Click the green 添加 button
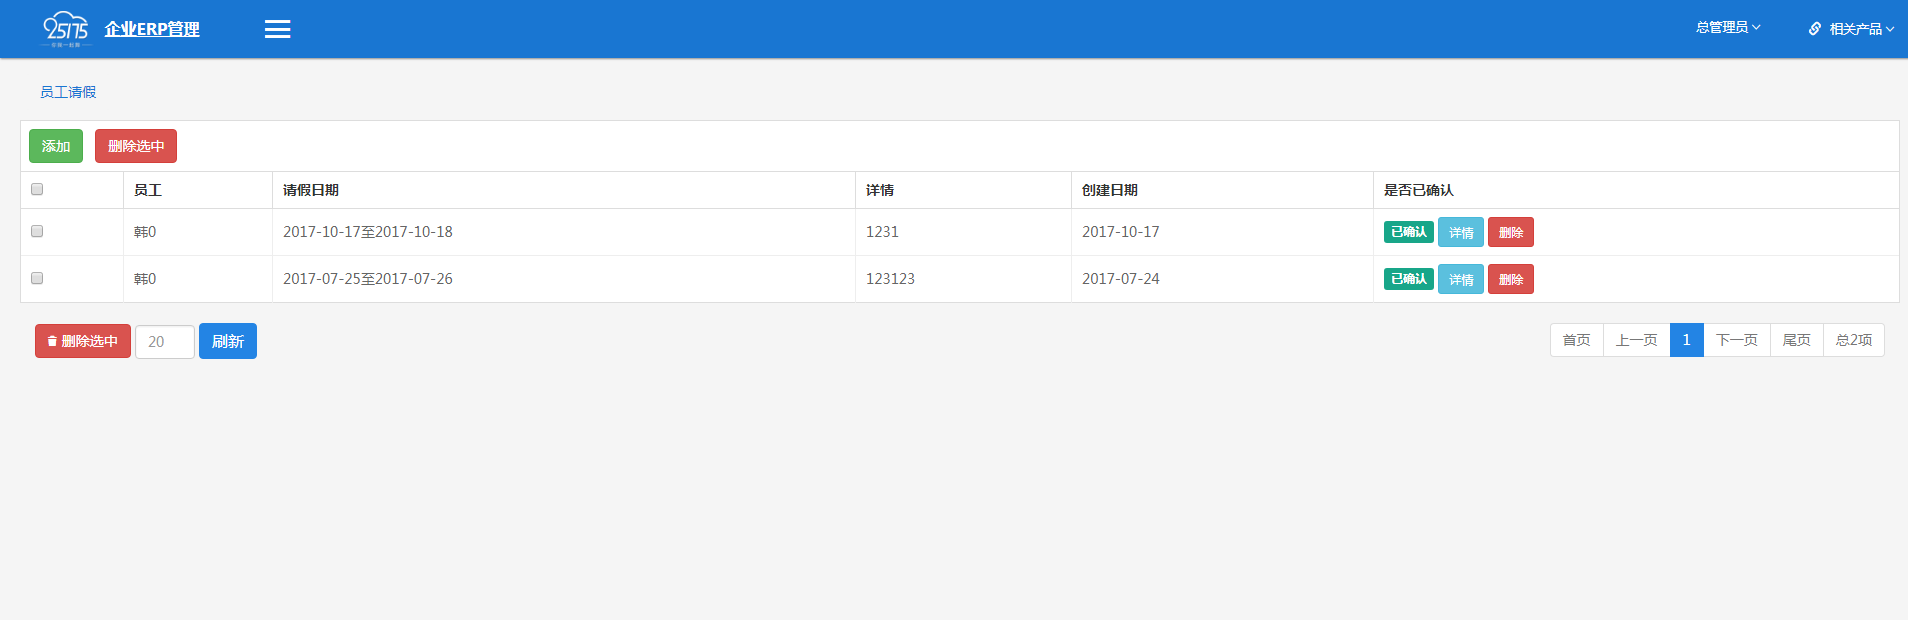This screenshot has height=620, width=1908. (56, 146)
